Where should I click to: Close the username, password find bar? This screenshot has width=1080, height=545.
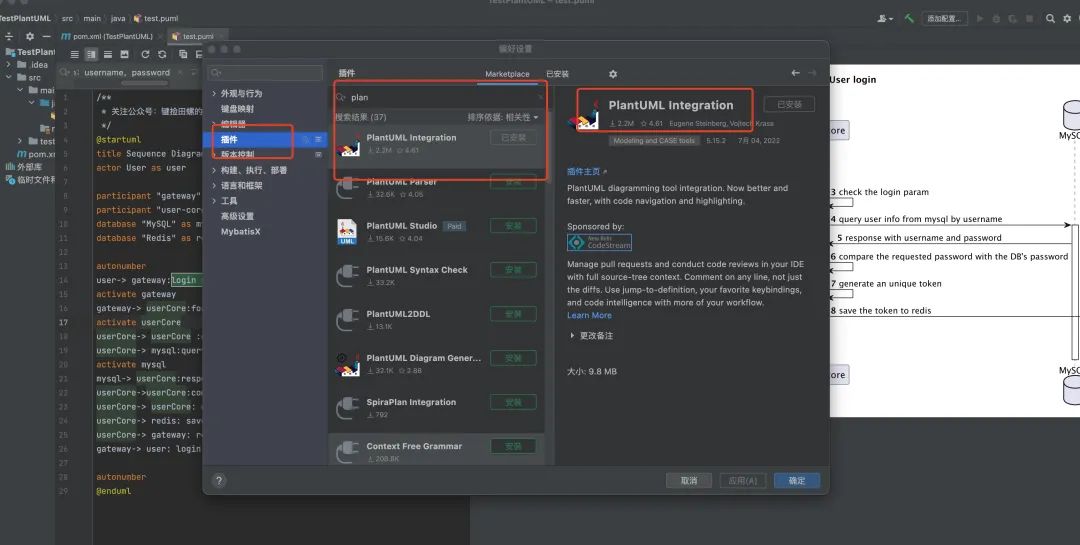180,72
